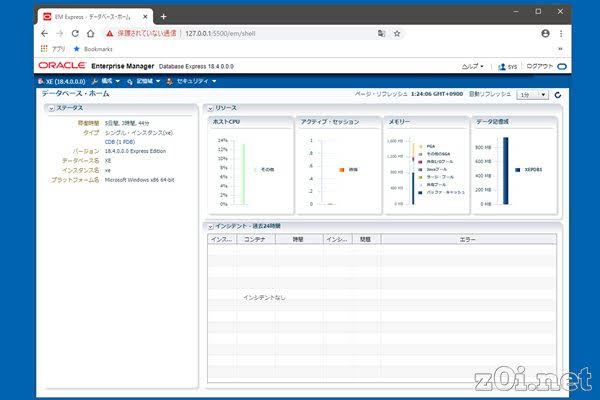
Task: Click the PGA legend swatch in Memory
Action: pos(421,146)
